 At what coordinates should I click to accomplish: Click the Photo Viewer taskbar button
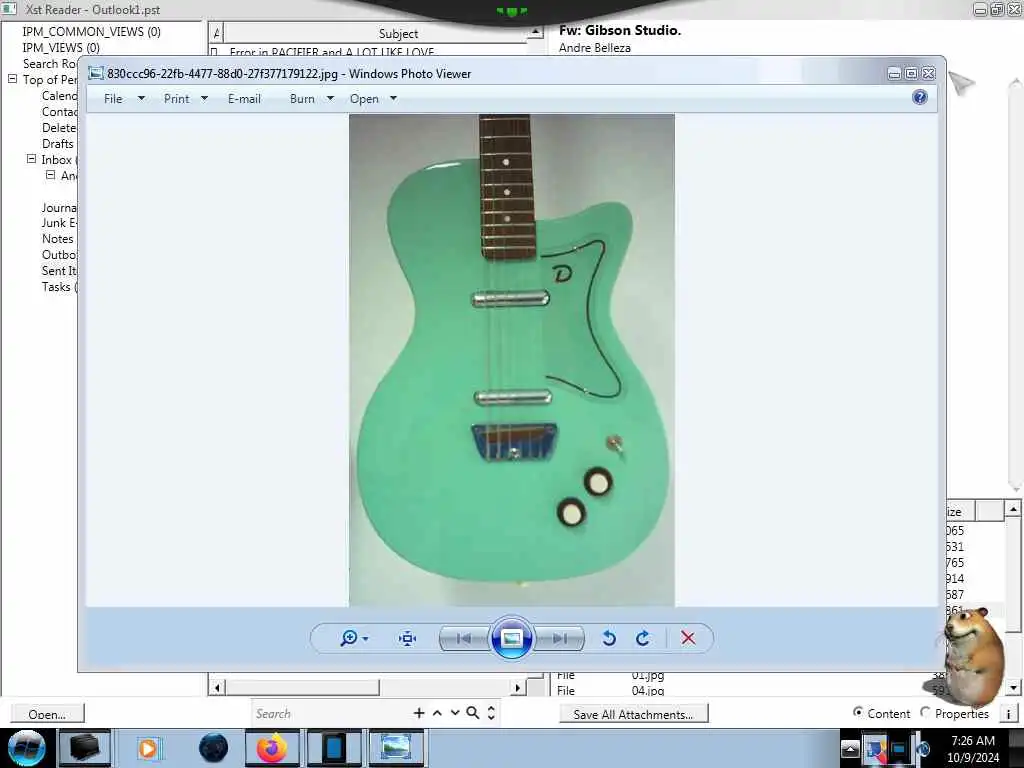(x=396, y=748)
